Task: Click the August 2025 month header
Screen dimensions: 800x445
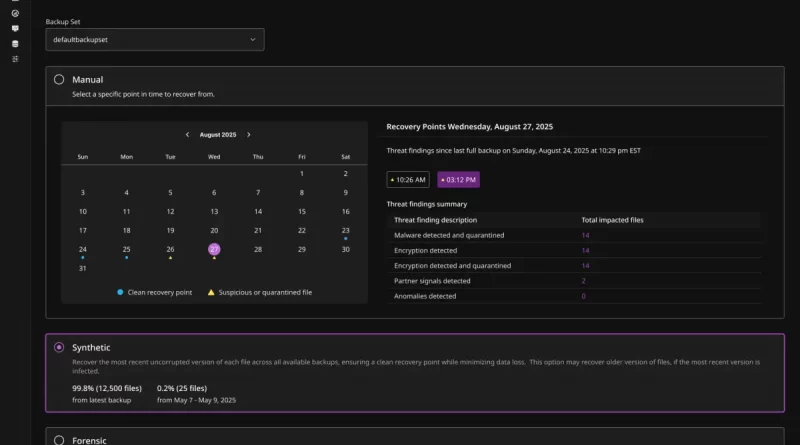Action: pos(218,135)
